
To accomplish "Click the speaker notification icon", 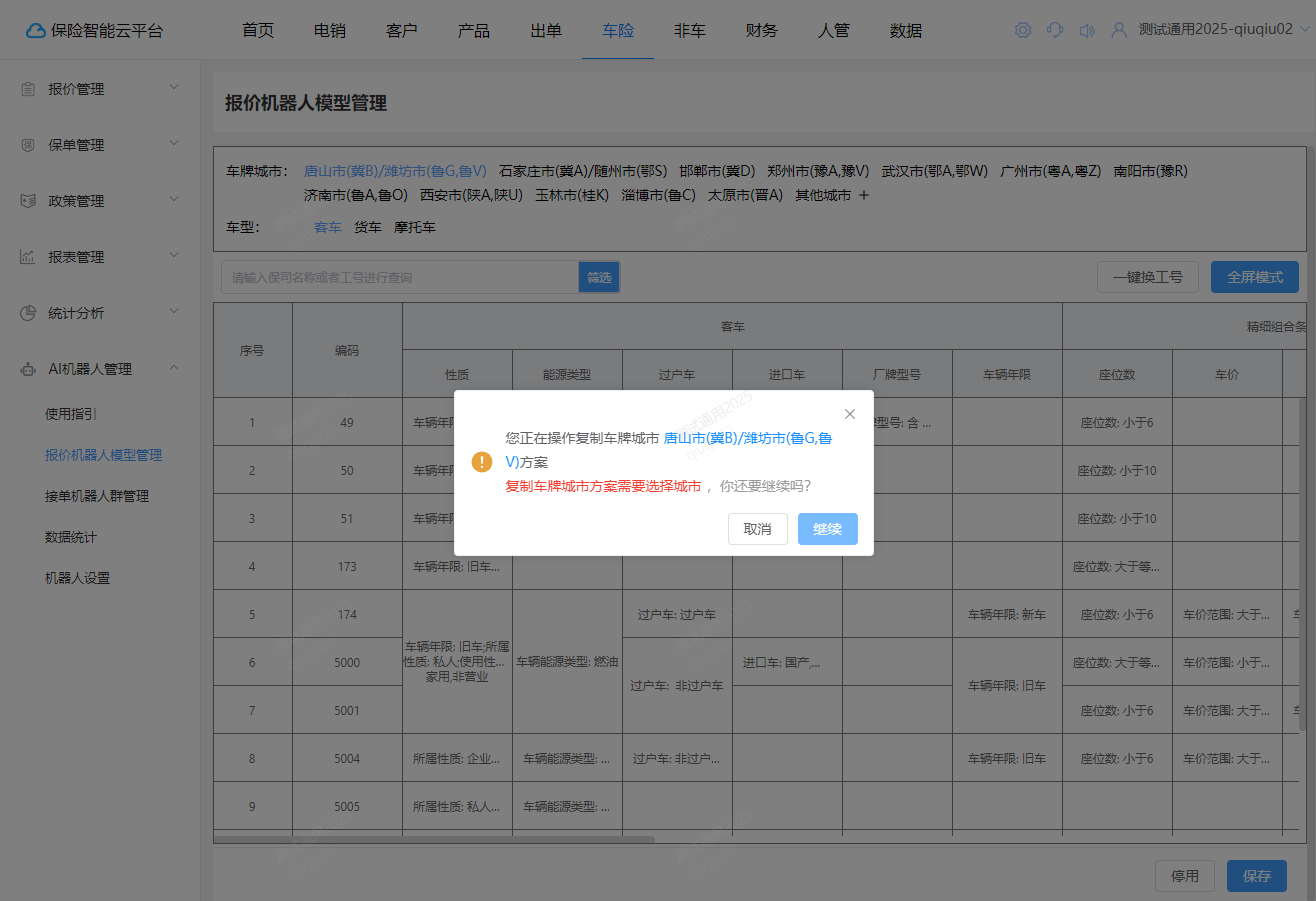I will [x=1087, y=30].
